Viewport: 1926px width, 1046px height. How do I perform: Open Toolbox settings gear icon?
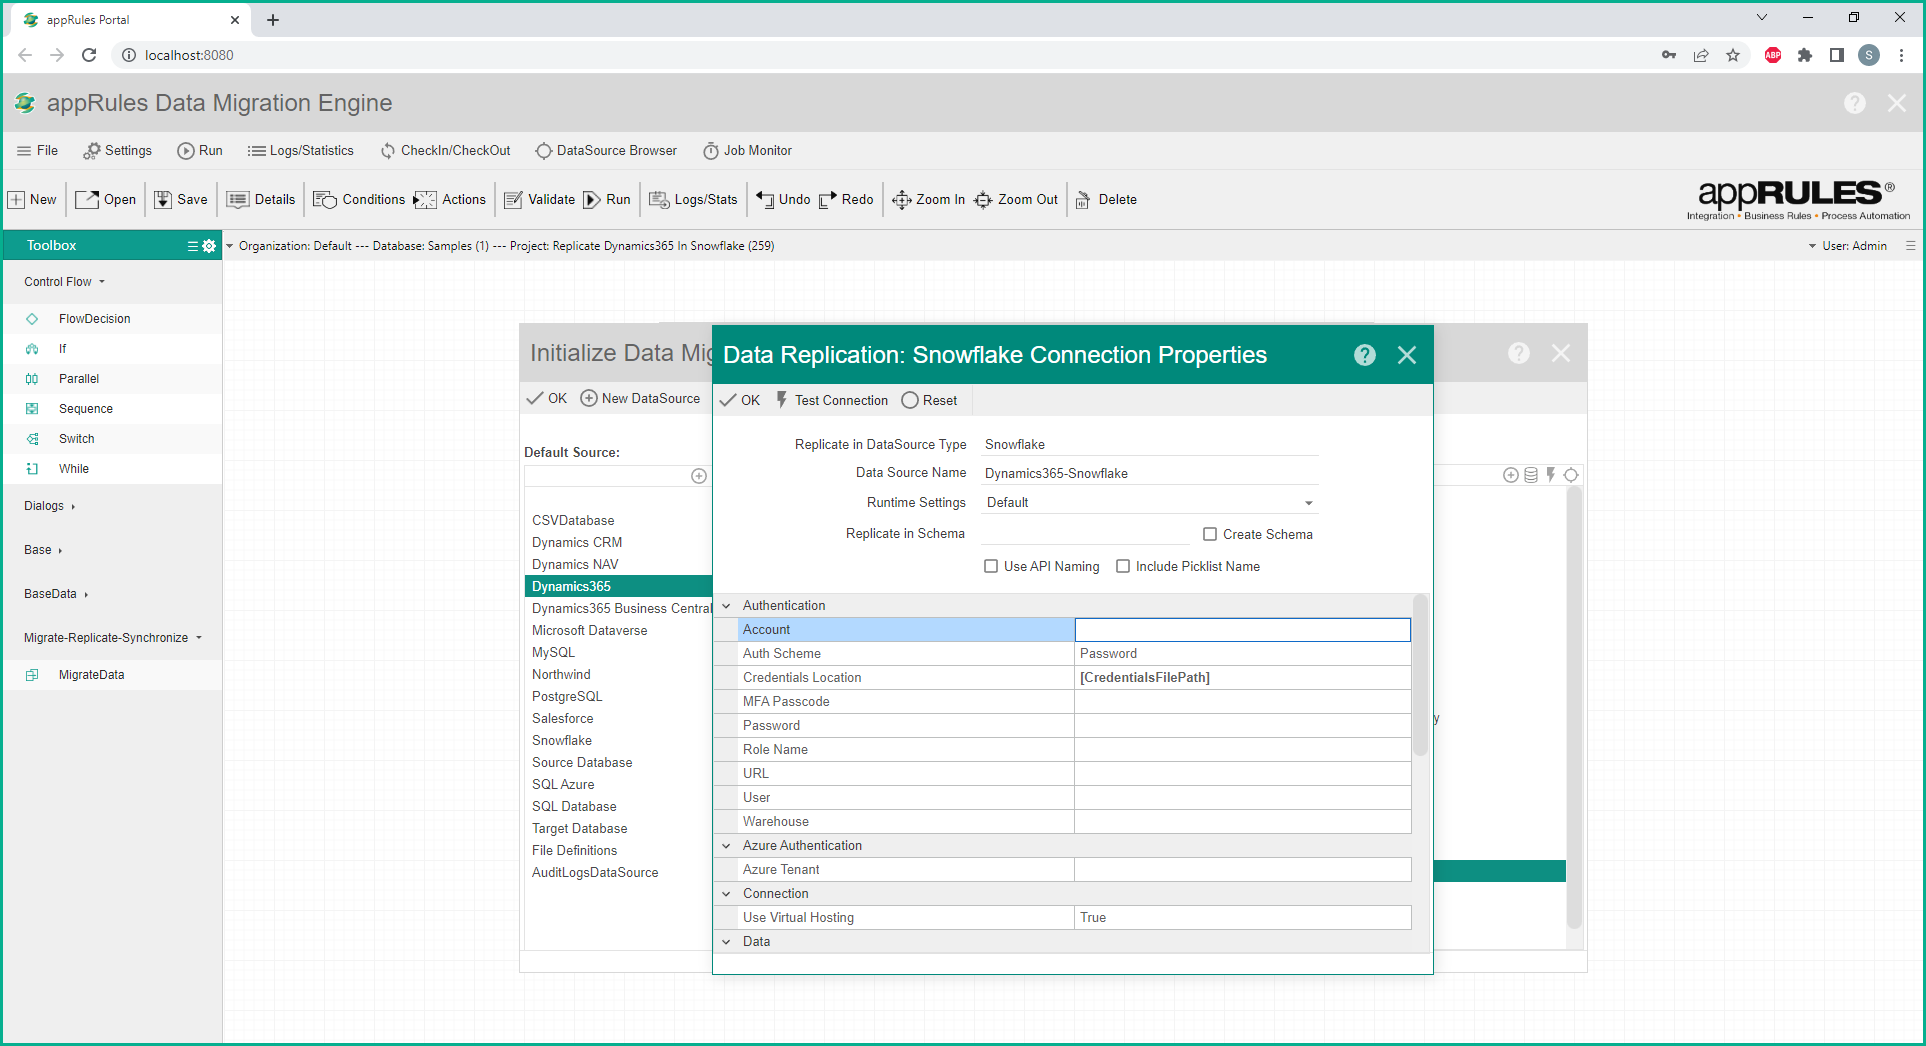(209, 246)
